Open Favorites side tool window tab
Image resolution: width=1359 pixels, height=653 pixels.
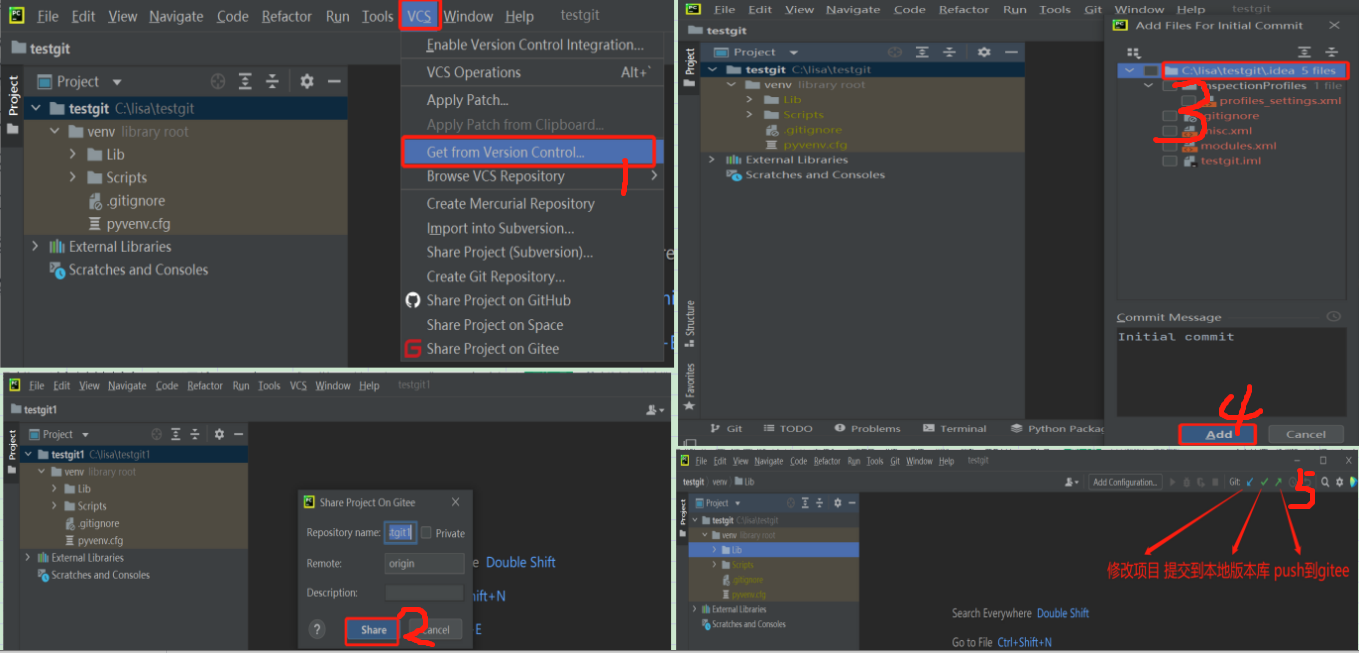tap(689, 387)
